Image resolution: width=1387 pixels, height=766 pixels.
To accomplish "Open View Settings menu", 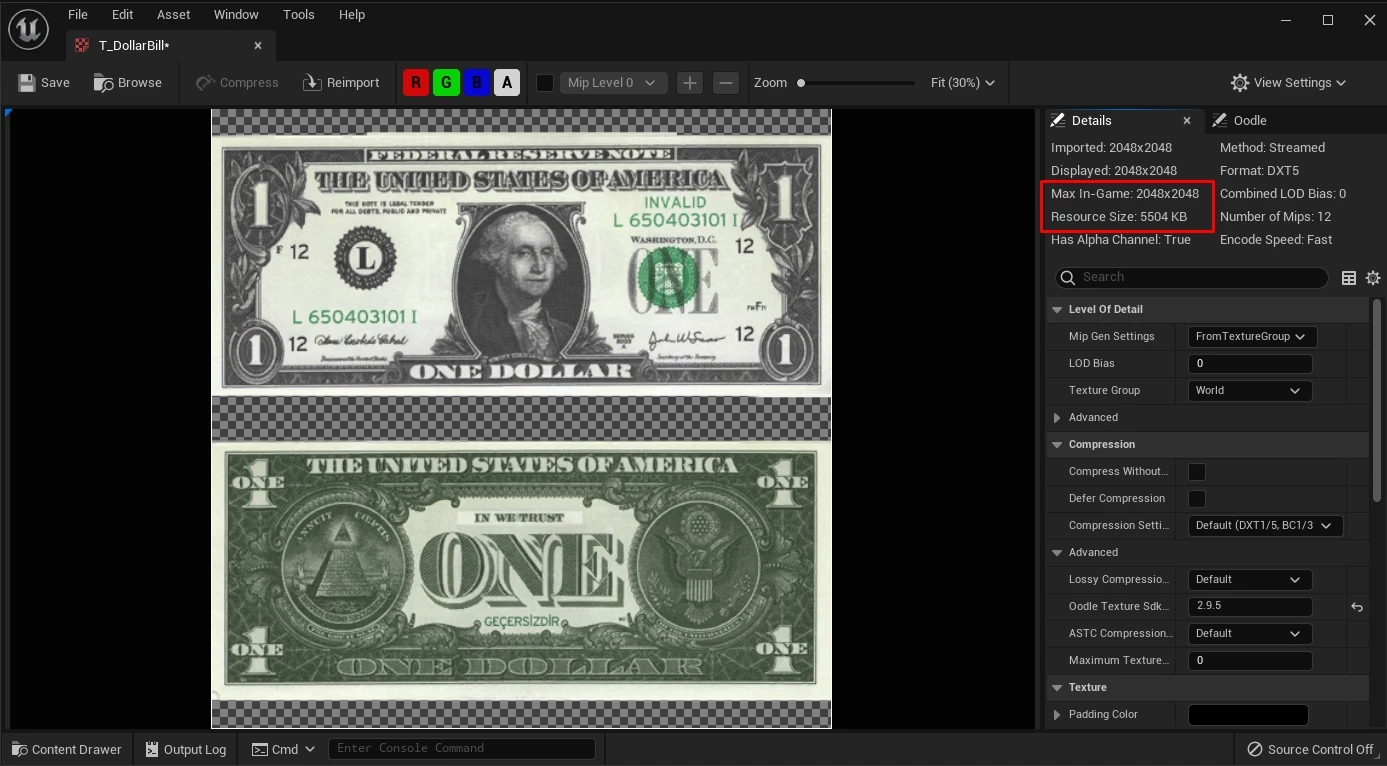I will [x=1288, y=83].
